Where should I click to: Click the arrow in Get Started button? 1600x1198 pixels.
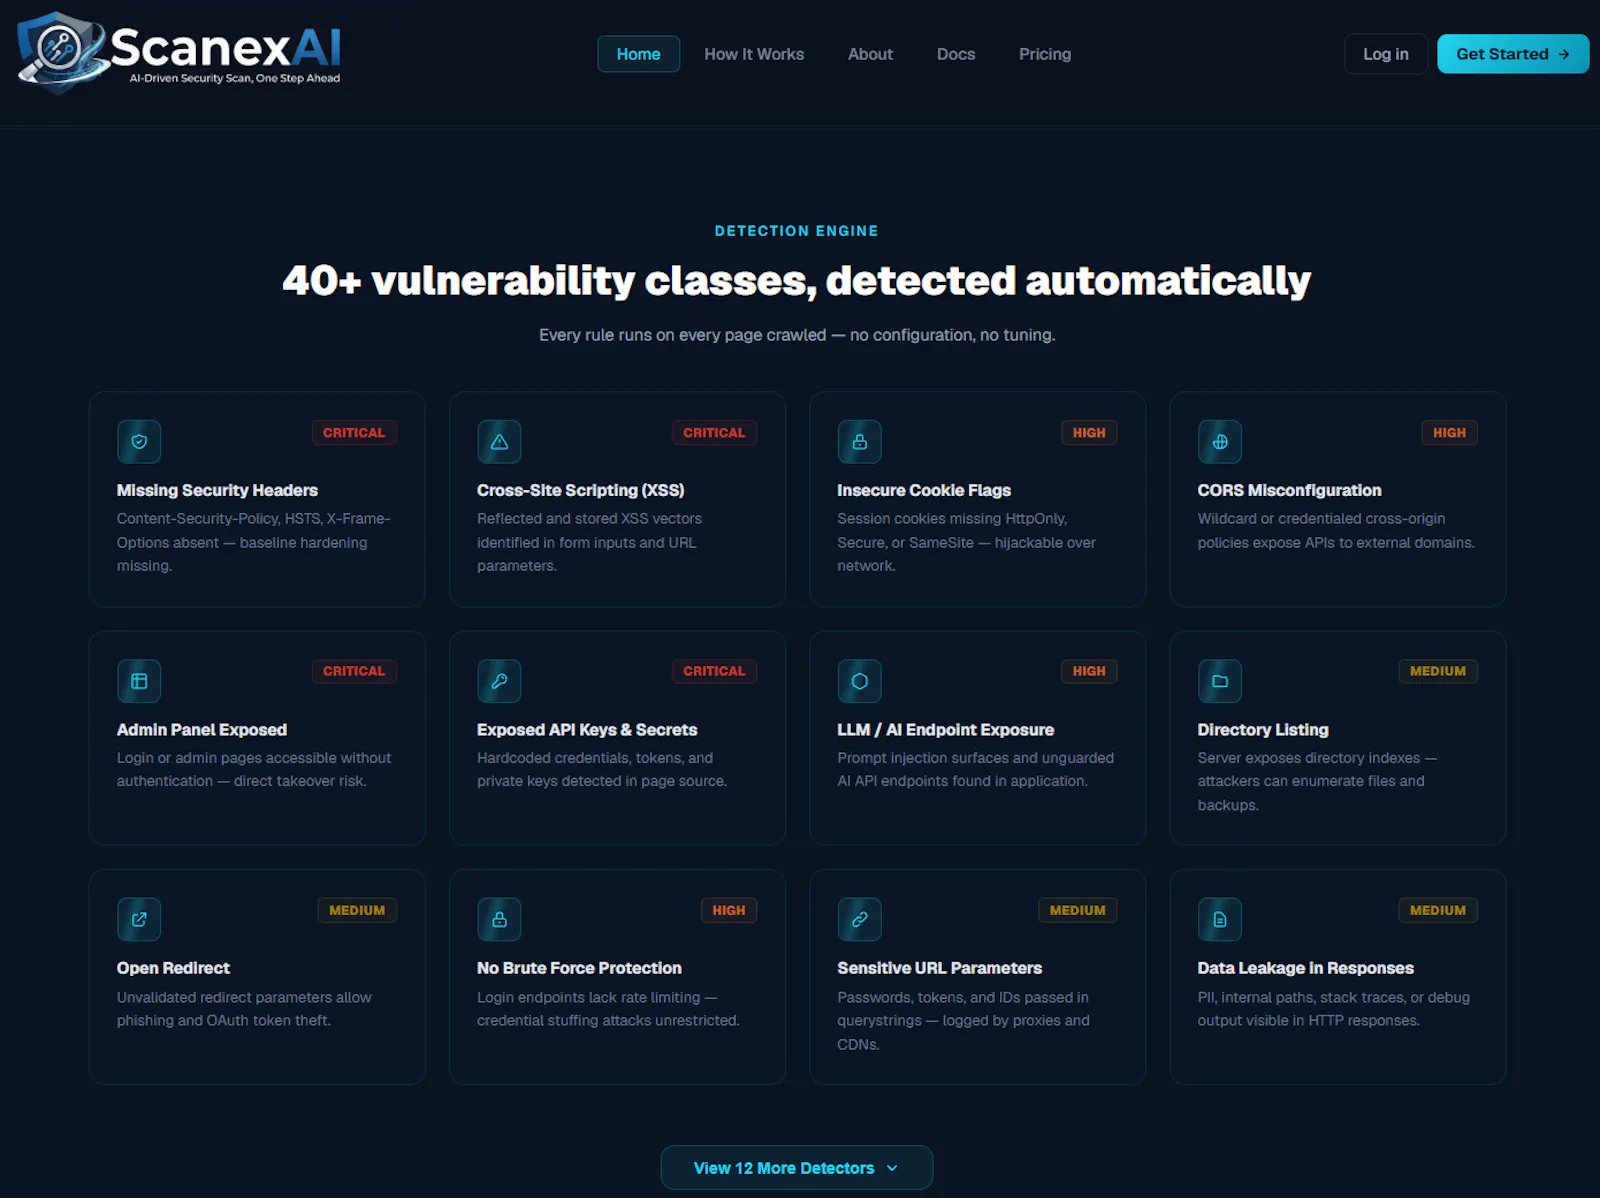(x=1564, y=54)
